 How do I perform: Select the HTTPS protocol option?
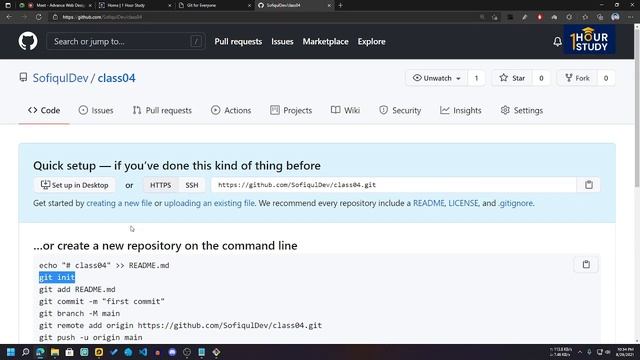tap(160, 185)
